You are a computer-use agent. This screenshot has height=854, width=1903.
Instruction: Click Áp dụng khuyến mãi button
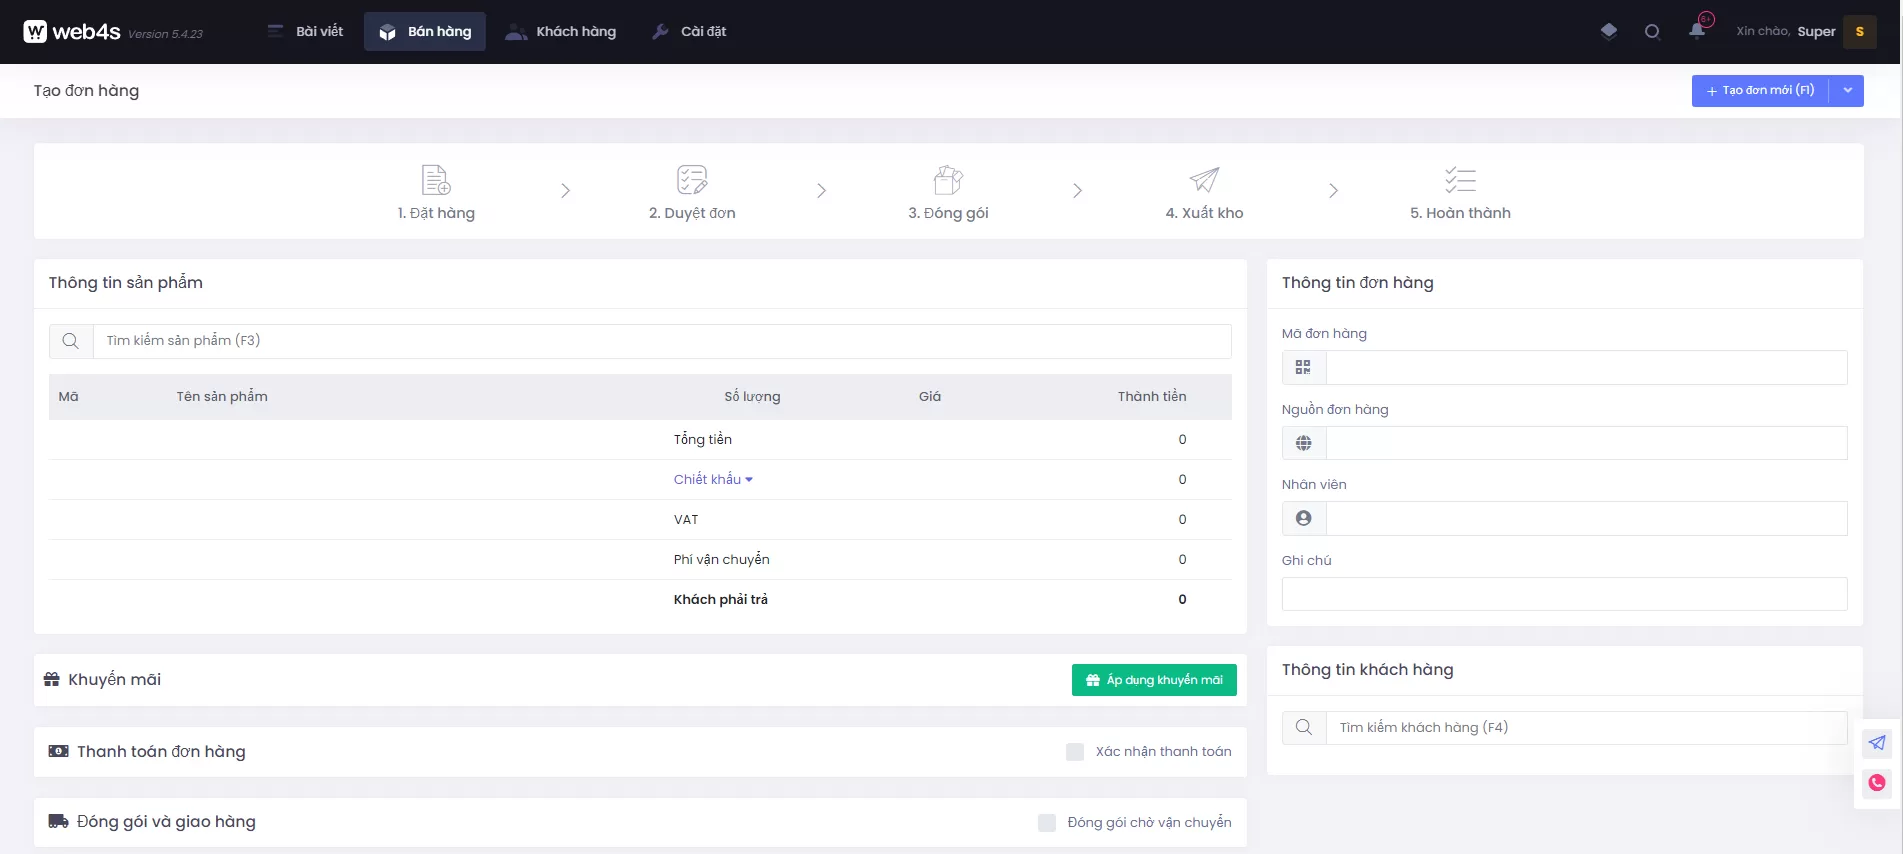coord(1154,680)
